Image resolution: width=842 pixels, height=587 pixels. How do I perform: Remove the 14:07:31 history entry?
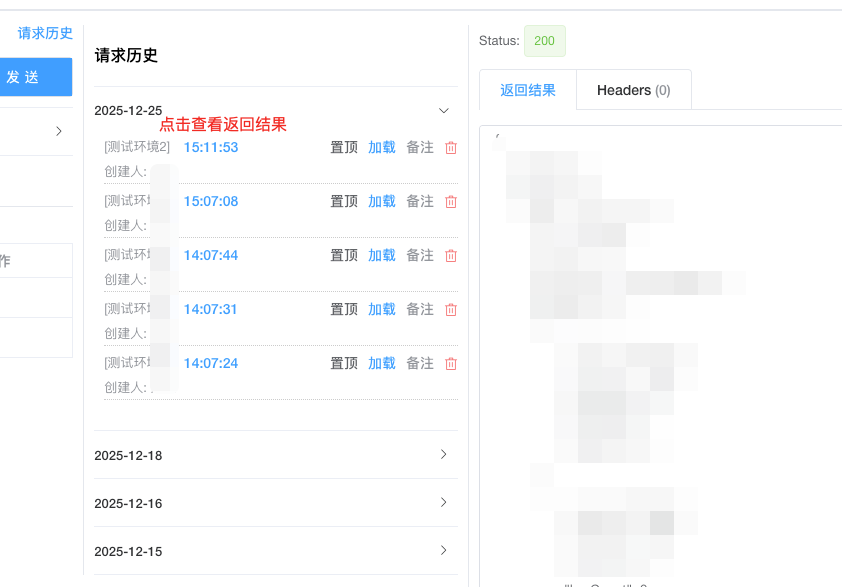[x=451, y=310]
